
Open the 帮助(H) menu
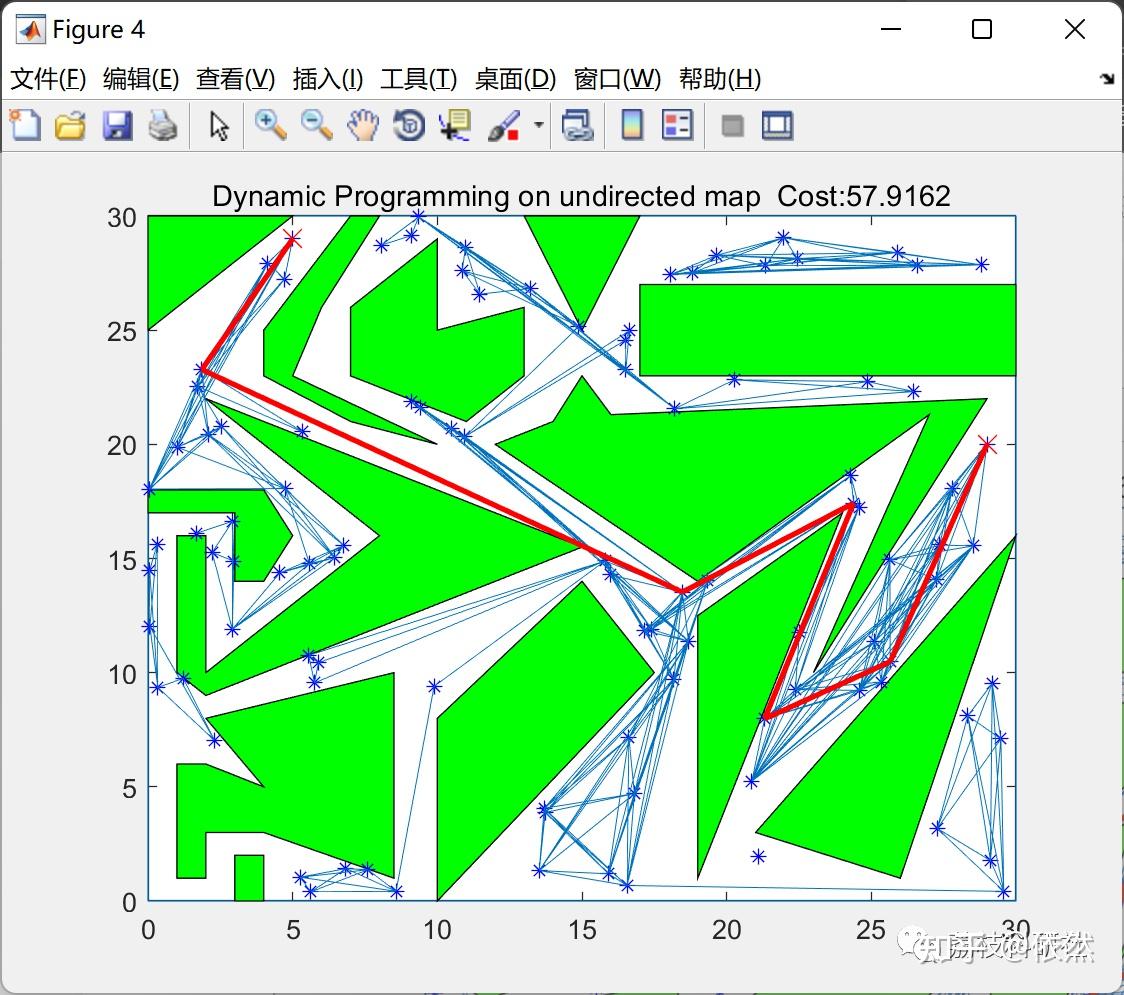(720, 79)
